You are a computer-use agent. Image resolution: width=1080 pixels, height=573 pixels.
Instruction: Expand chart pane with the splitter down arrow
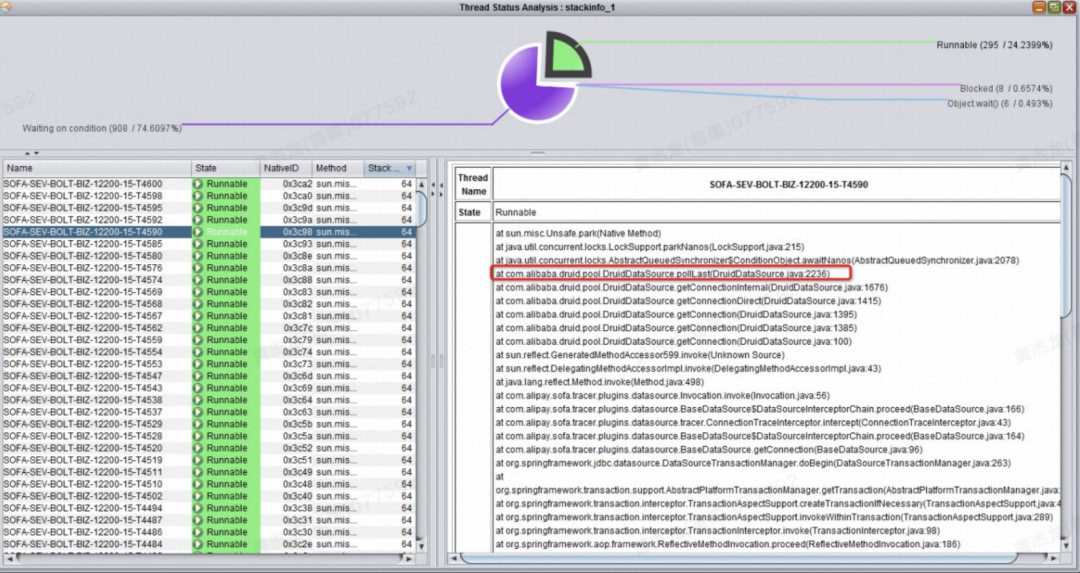click(x=36, y=153)
